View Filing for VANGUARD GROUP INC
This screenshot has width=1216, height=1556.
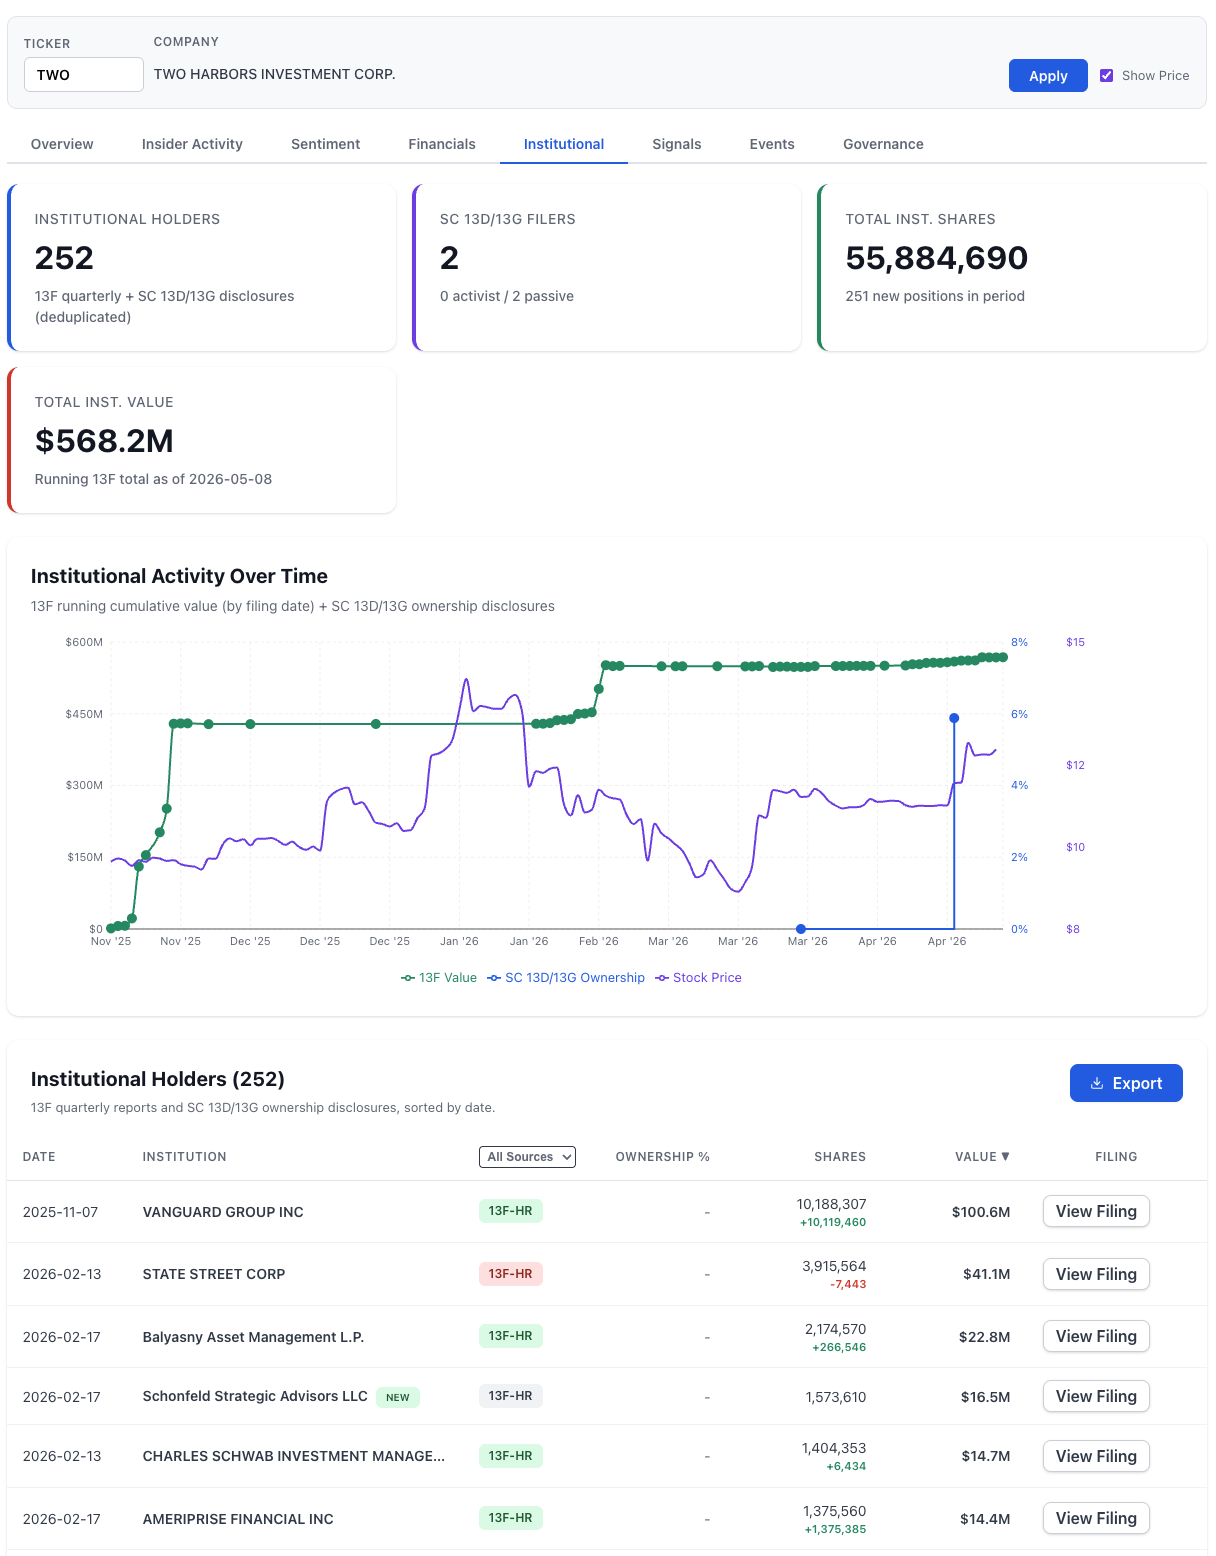[x=1096, y=1211]
